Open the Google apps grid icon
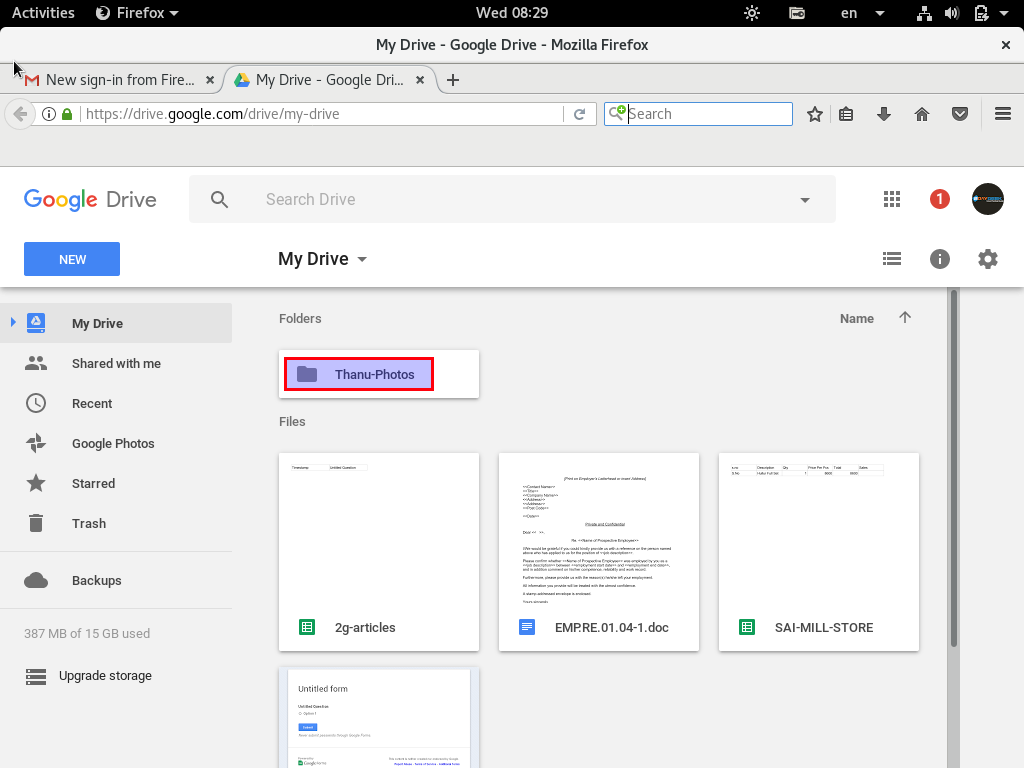The image size is (1024, 768). (891, 199)
